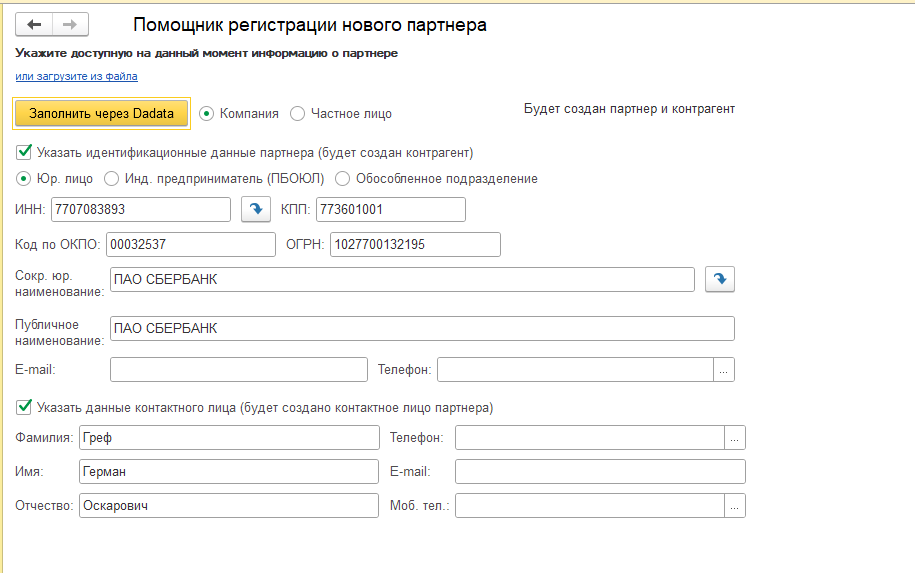Click the heading Помощник регистрации нового партнера

tap(310, 25)
